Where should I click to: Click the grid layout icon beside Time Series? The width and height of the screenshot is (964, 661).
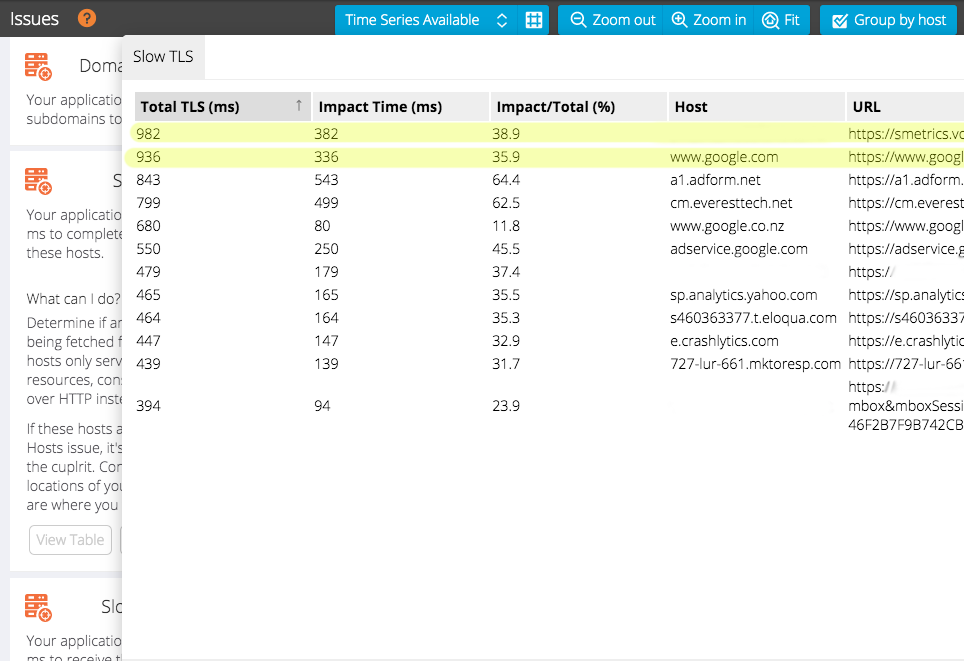[x=534, y=20]
